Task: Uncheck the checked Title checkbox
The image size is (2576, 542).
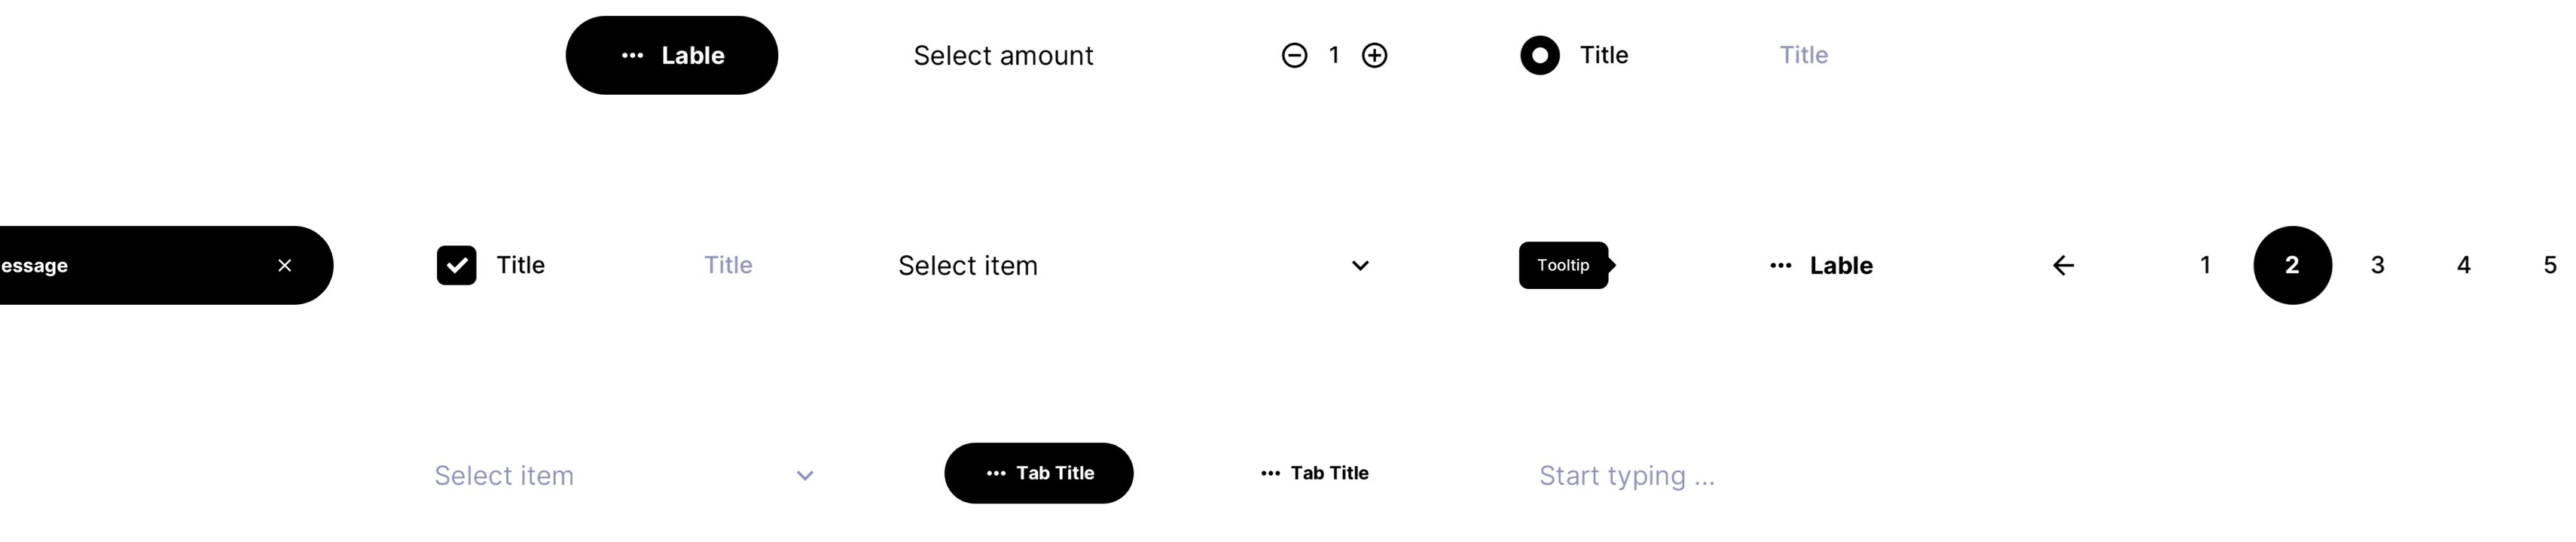Action: tap(457, 264)
